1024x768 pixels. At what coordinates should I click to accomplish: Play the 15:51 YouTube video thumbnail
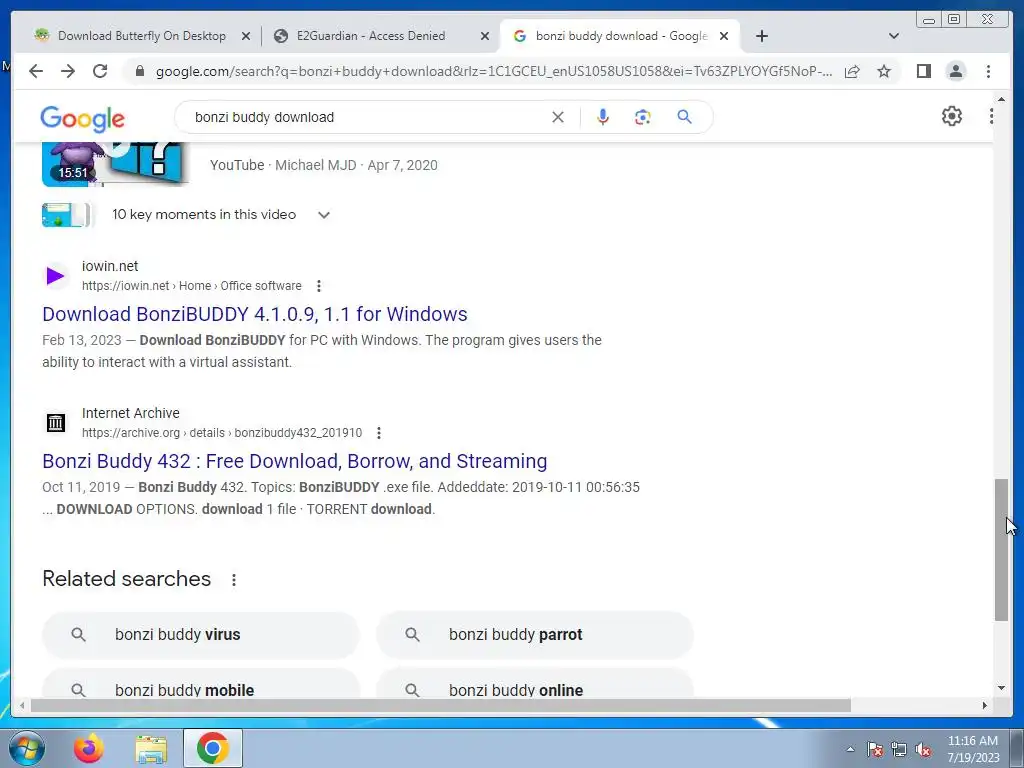coord(116,164)
